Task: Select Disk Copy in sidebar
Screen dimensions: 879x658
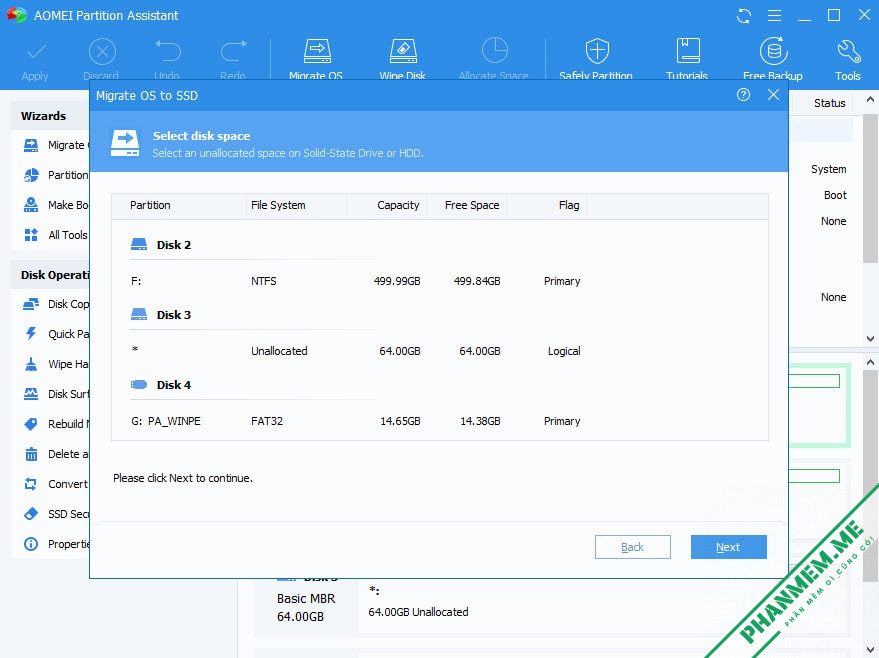Action: 55,304
